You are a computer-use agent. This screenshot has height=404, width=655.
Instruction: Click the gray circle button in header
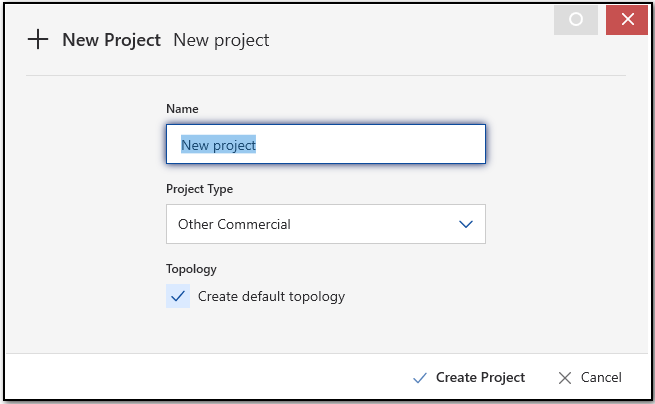pos(576,20)
